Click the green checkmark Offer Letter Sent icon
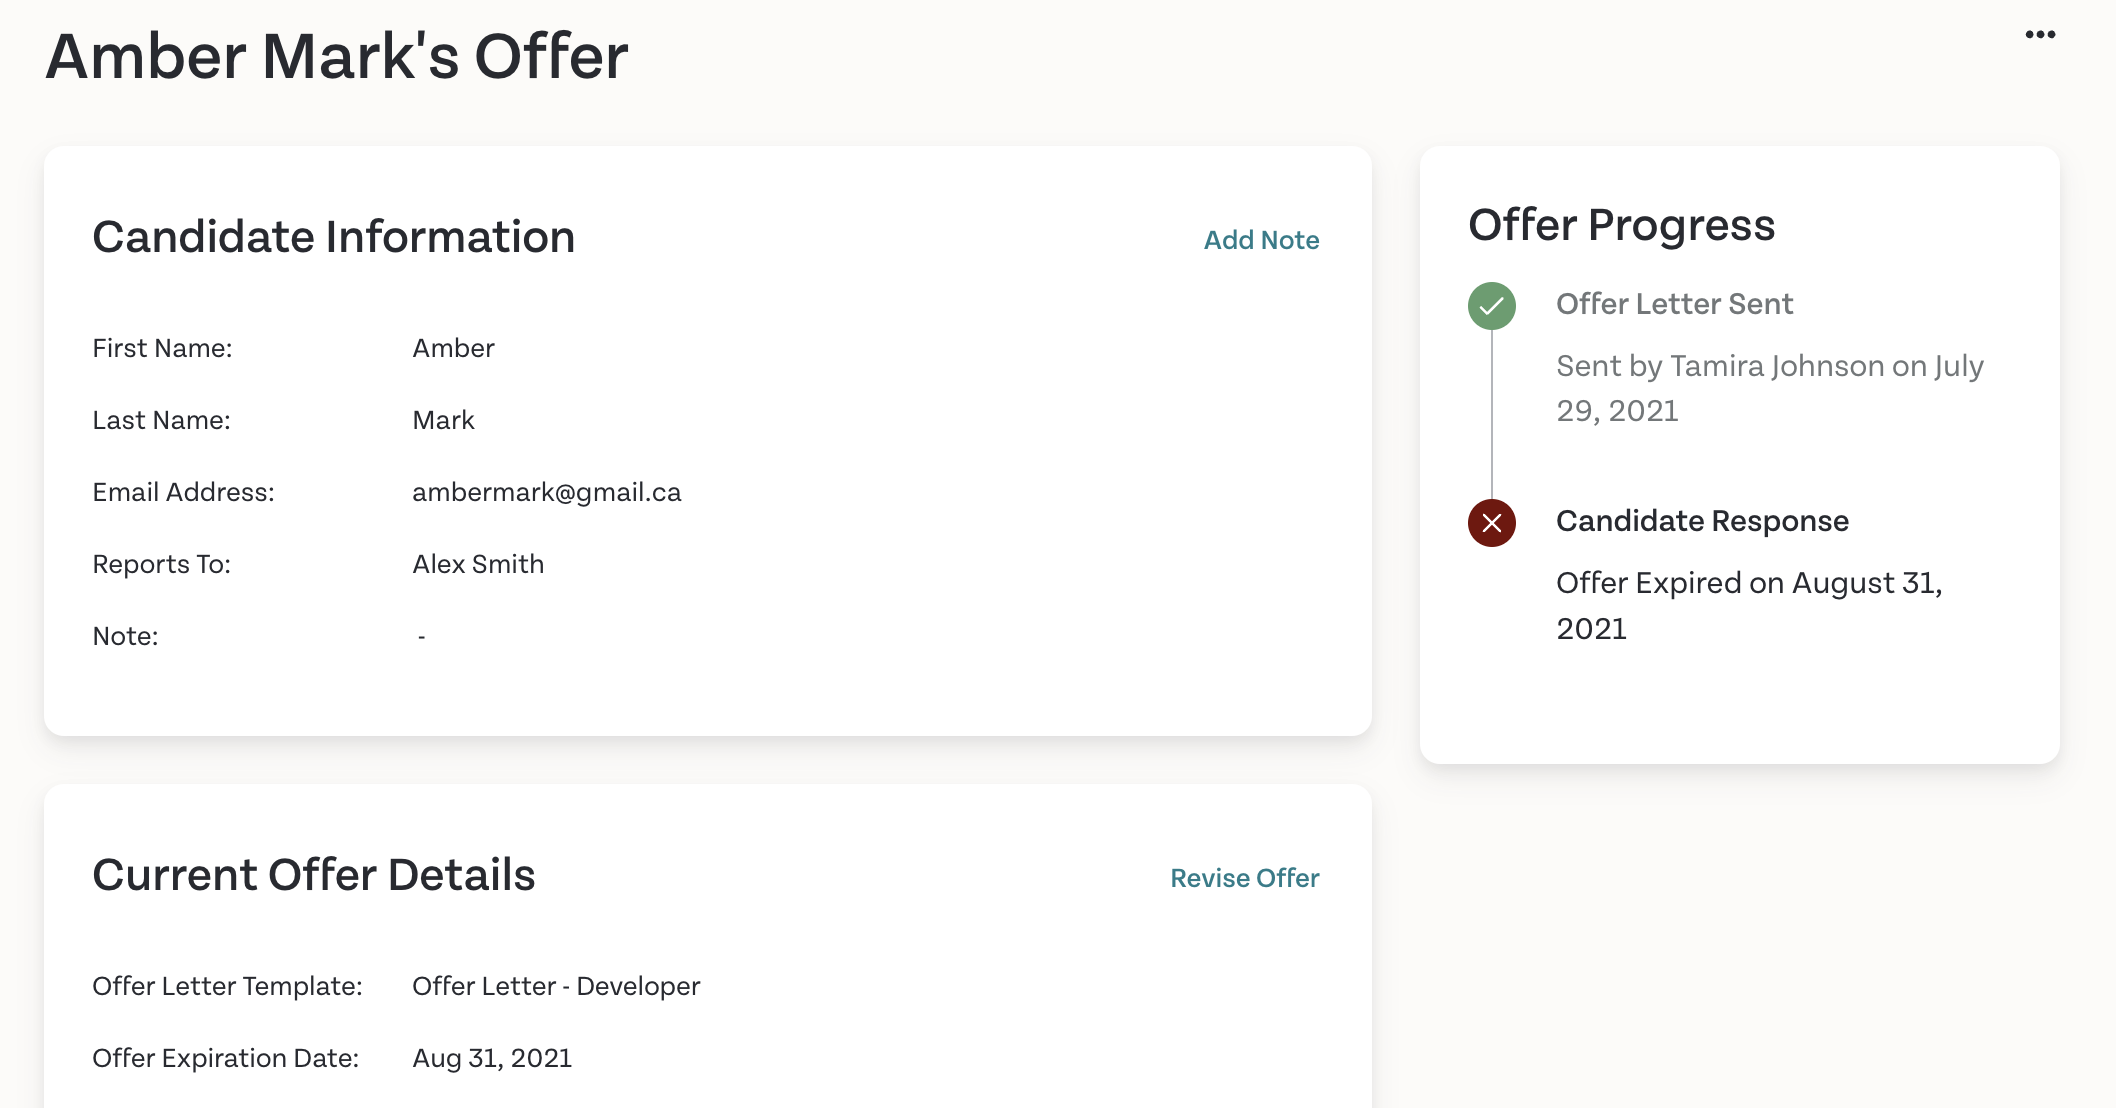 (1491, 305)
